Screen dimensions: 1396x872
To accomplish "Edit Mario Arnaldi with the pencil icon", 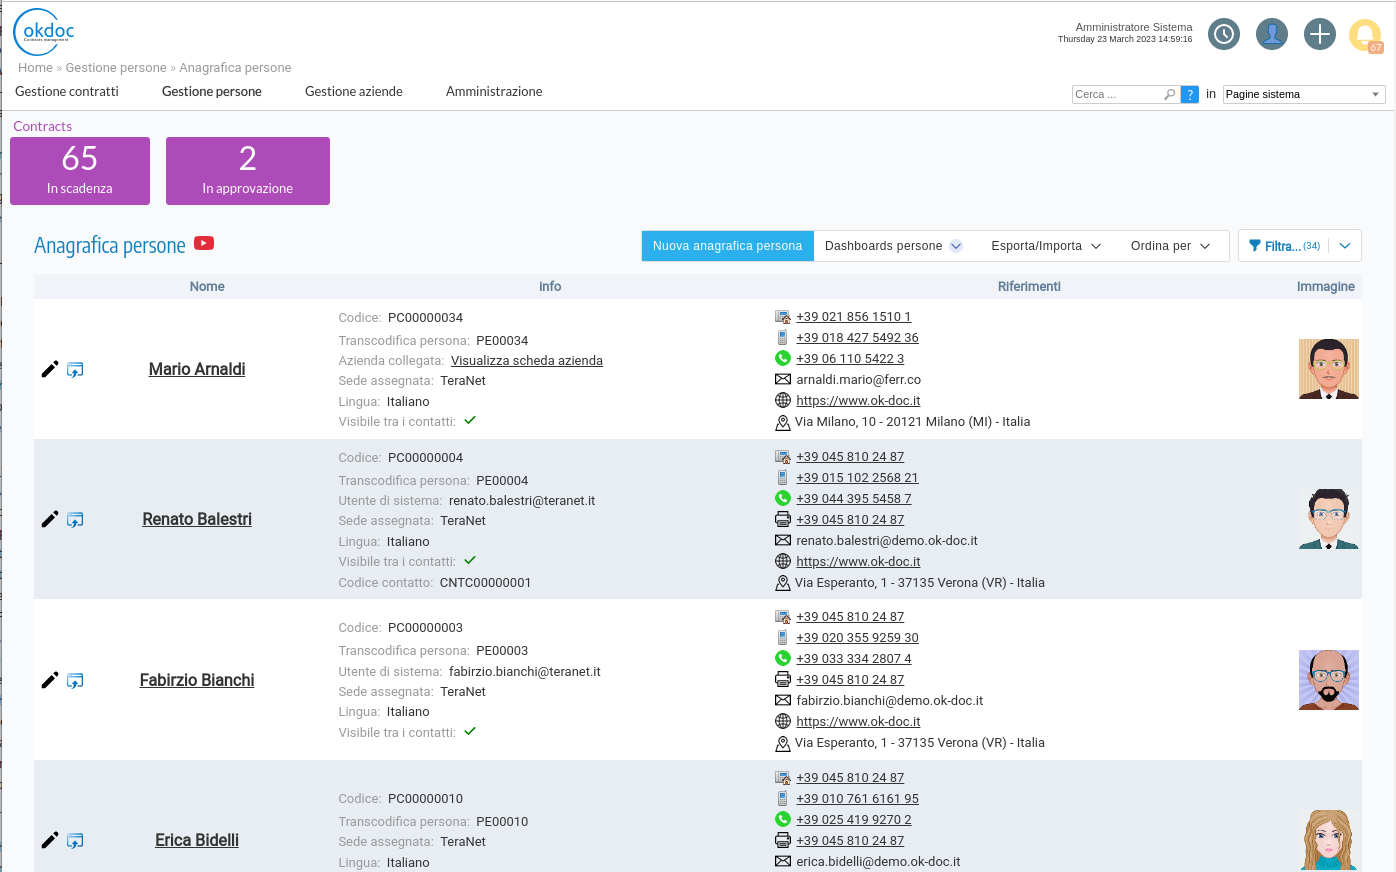I will 49,369.
